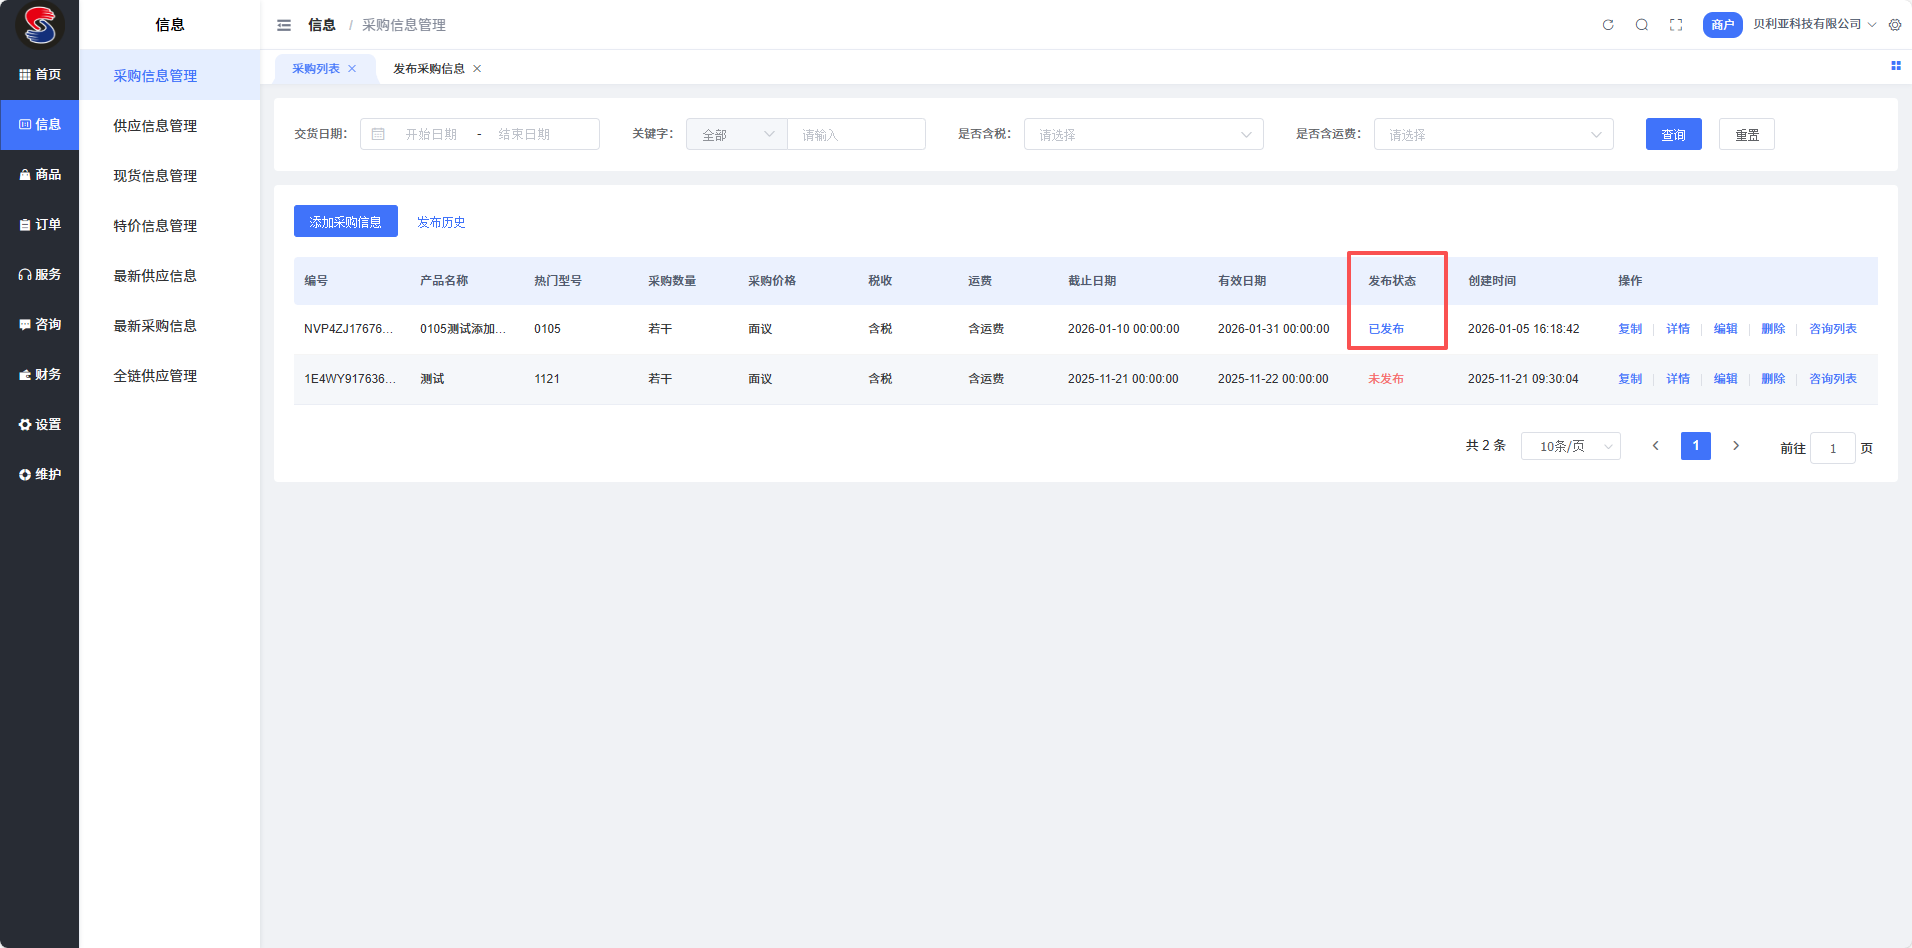
Task: Open the 发布历史 link
Action: (x=441, y=222)
